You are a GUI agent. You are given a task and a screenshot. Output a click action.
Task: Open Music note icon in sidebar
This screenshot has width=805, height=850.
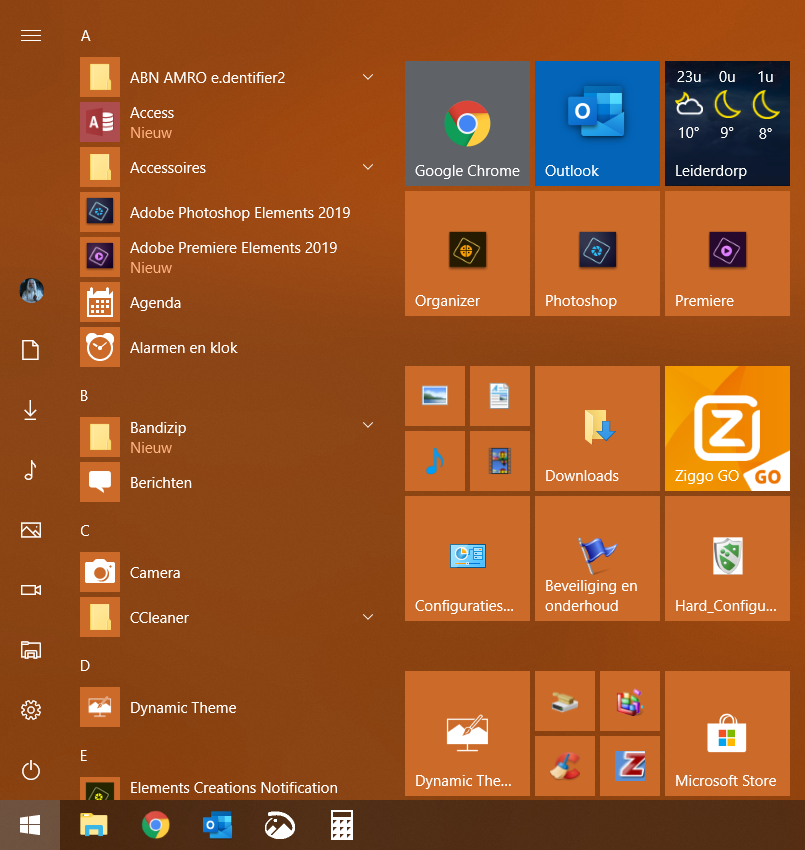point(31,470)
